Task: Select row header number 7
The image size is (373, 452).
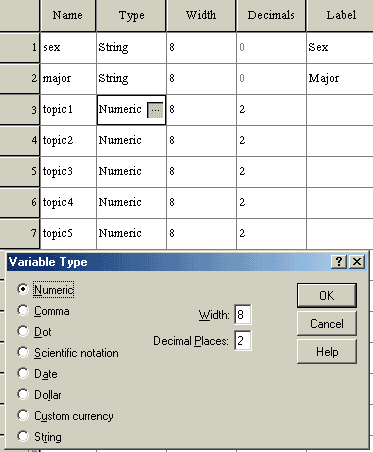Action: [x=20, y=233]
